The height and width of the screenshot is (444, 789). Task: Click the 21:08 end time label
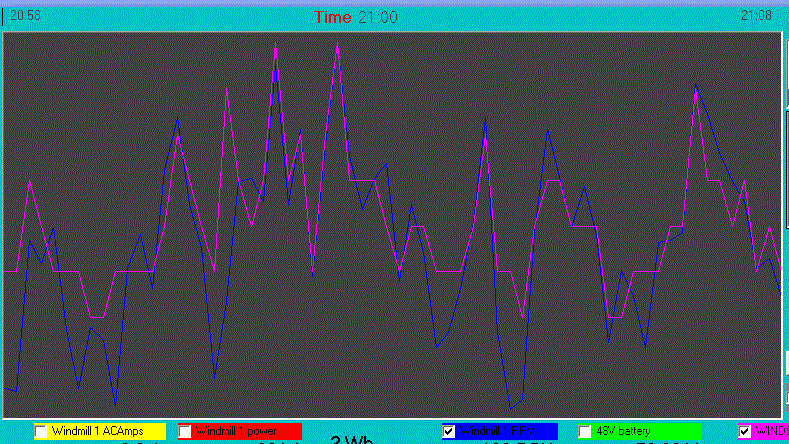755,16
